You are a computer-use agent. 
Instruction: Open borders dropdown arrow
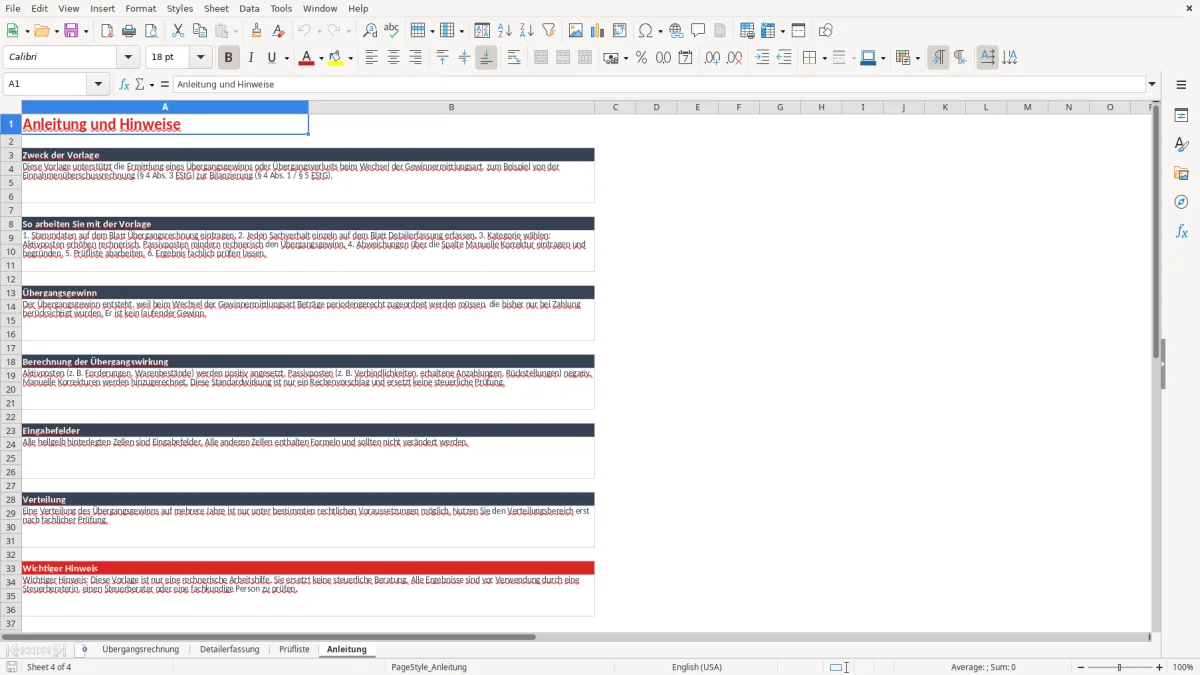[x=824, y=58]
